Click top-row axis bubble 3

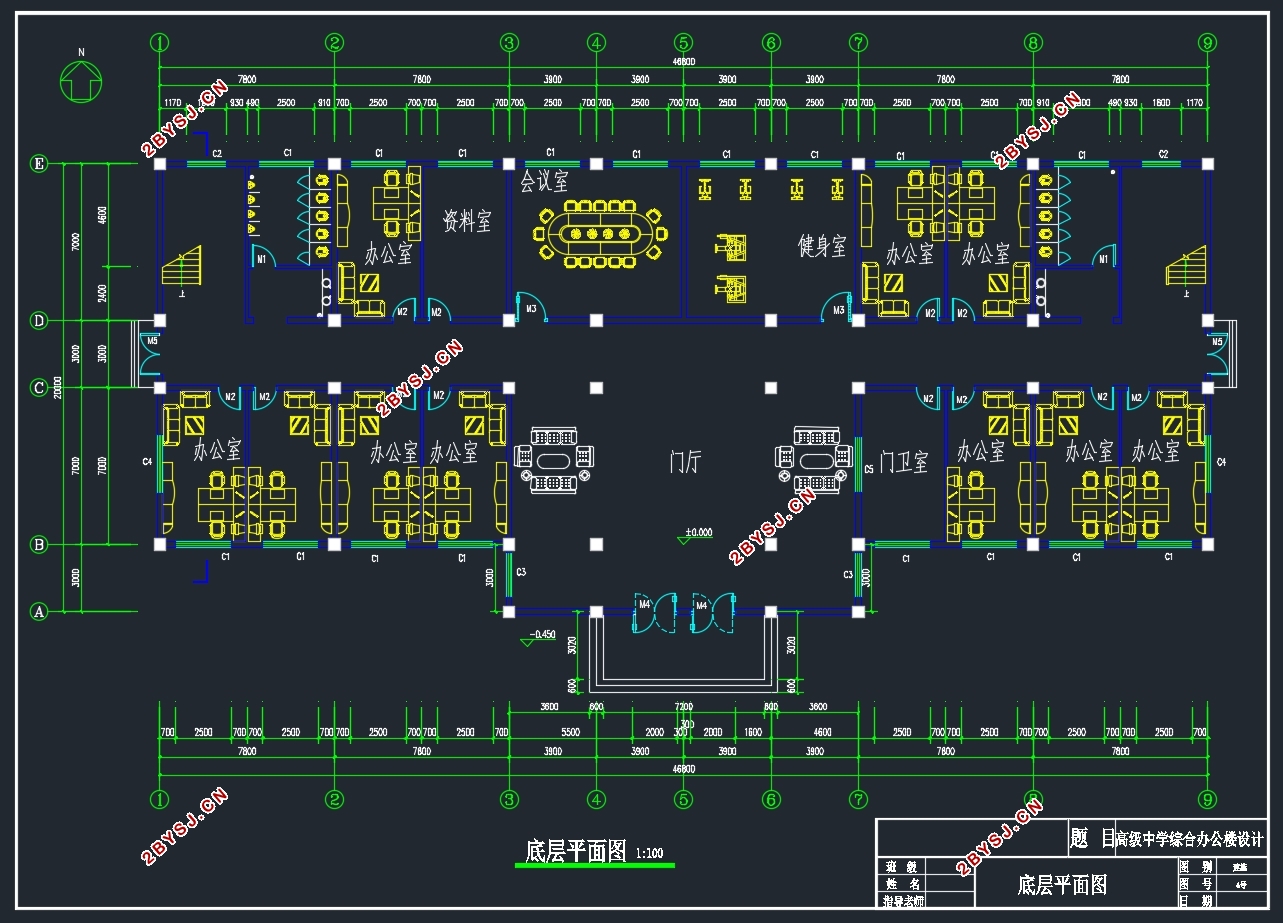pos(509,42)
